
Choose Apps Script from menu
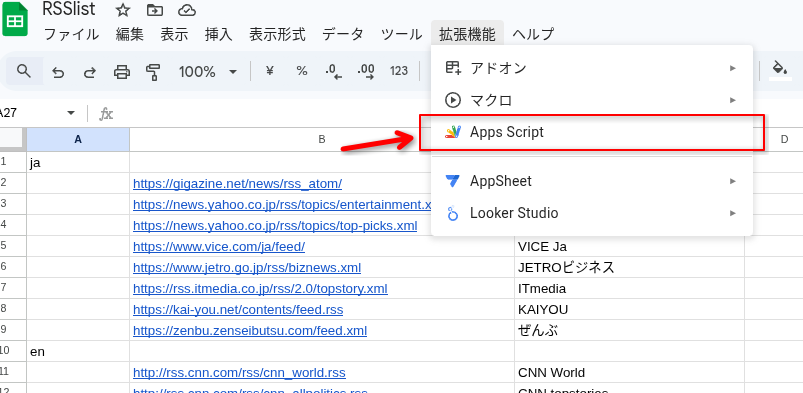[592, 132]
